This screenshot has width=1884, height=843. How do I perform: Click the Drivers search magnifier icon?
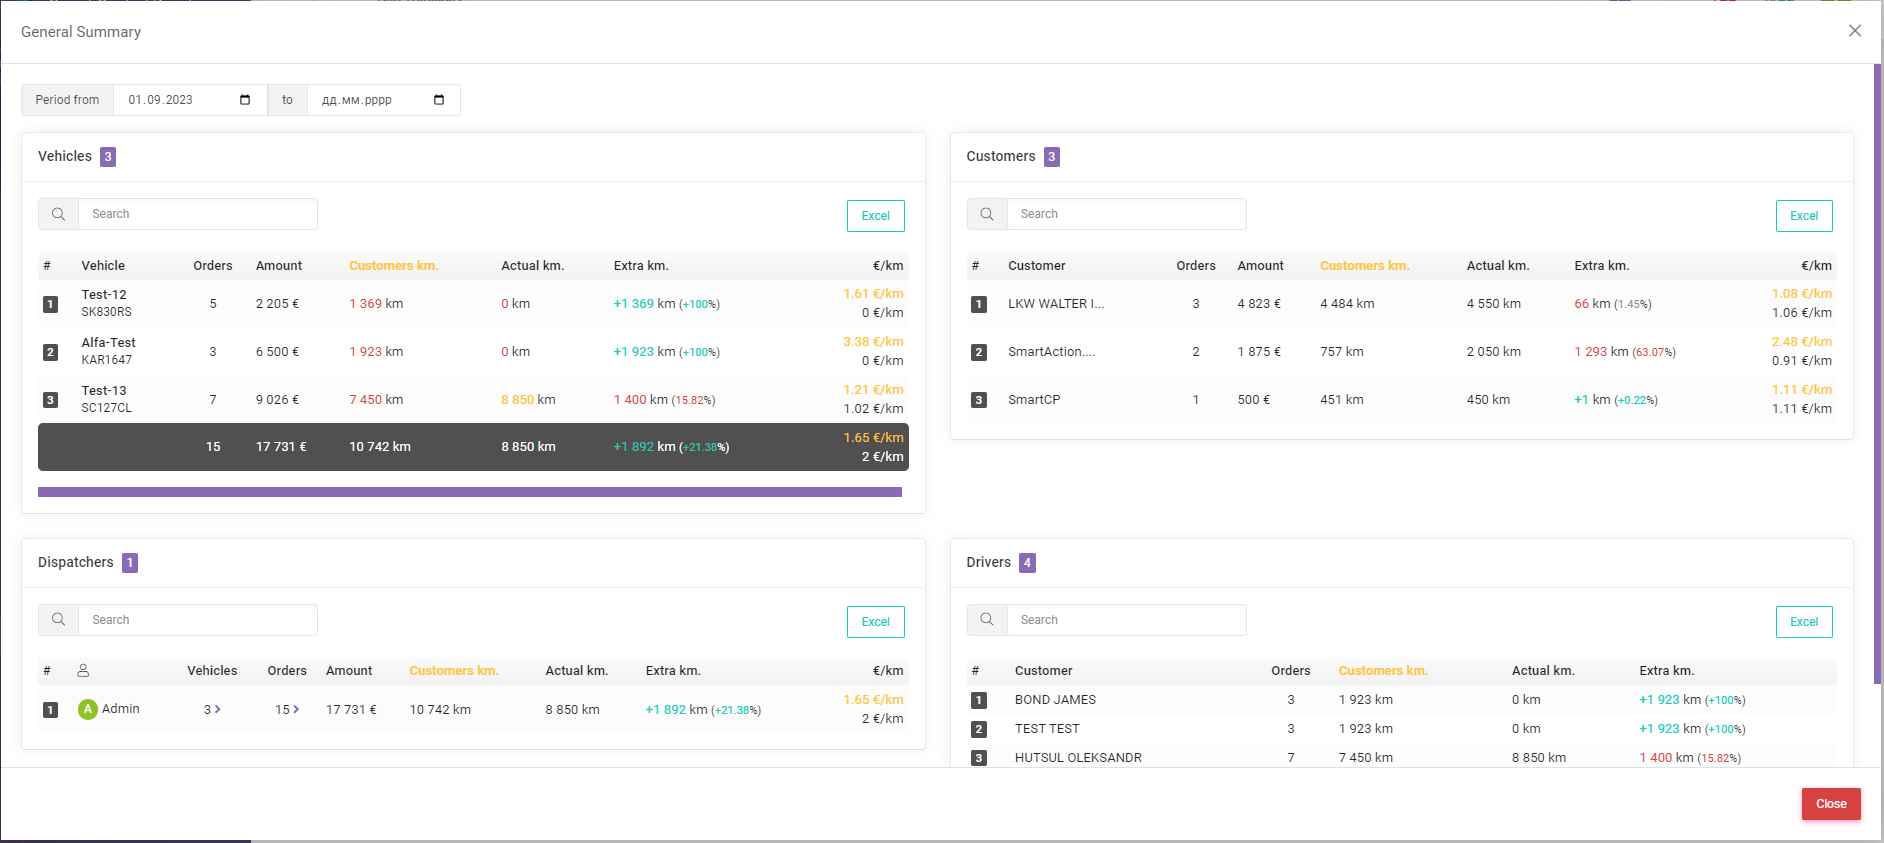tap(987, 620)
